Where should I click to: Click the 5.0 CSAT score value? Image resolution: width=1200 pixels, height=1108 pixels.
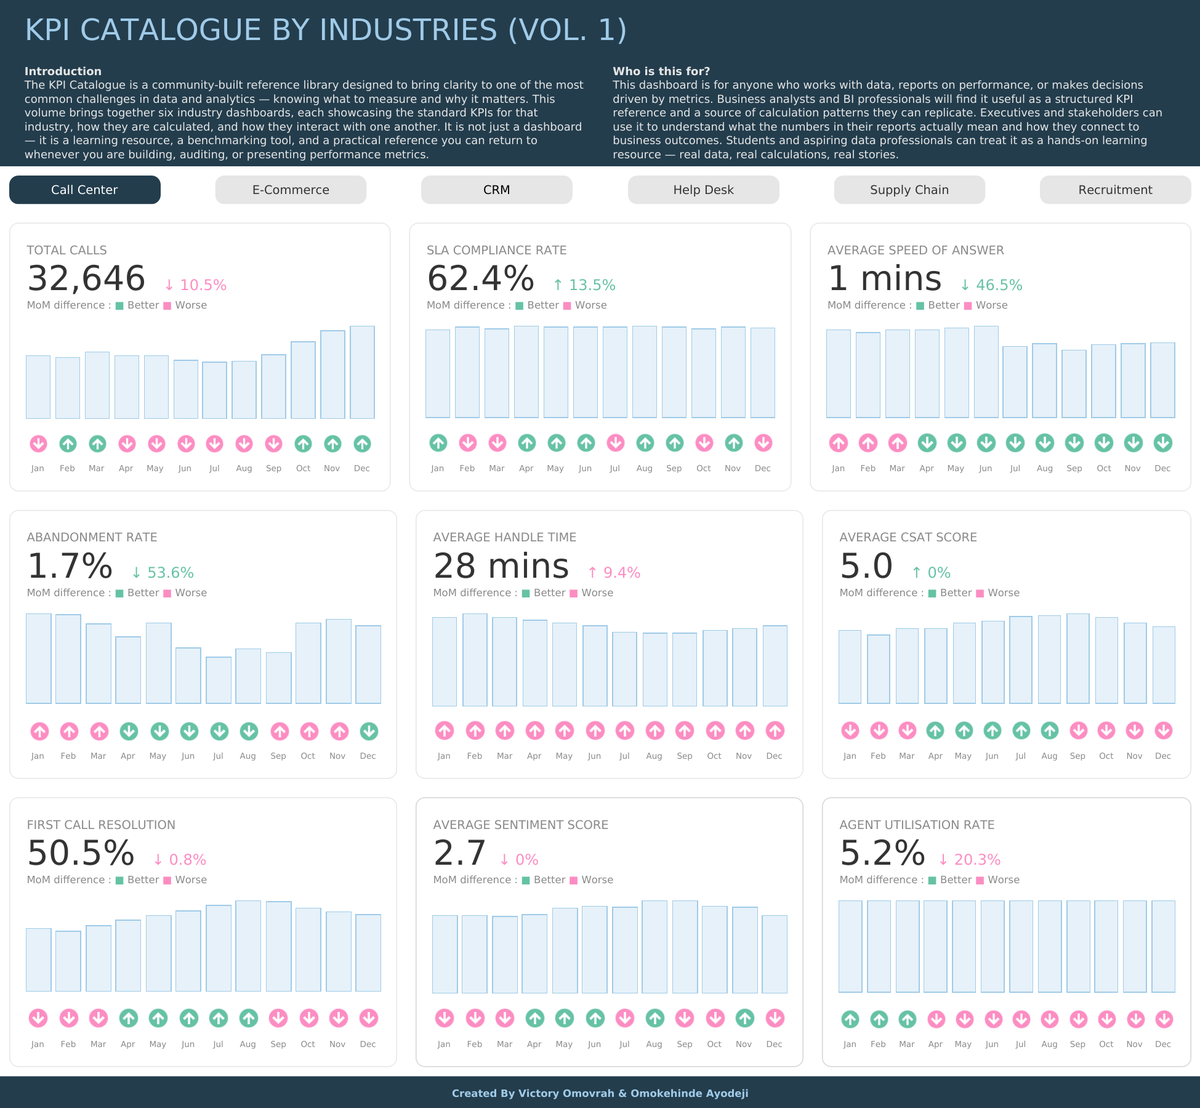tap(866, 567)
